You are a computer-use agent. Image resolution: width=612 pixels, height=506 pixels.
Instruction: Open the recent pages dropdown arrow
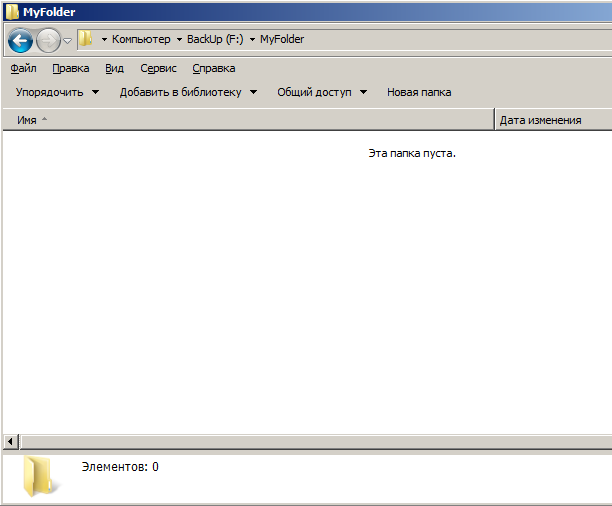point(67,41)
